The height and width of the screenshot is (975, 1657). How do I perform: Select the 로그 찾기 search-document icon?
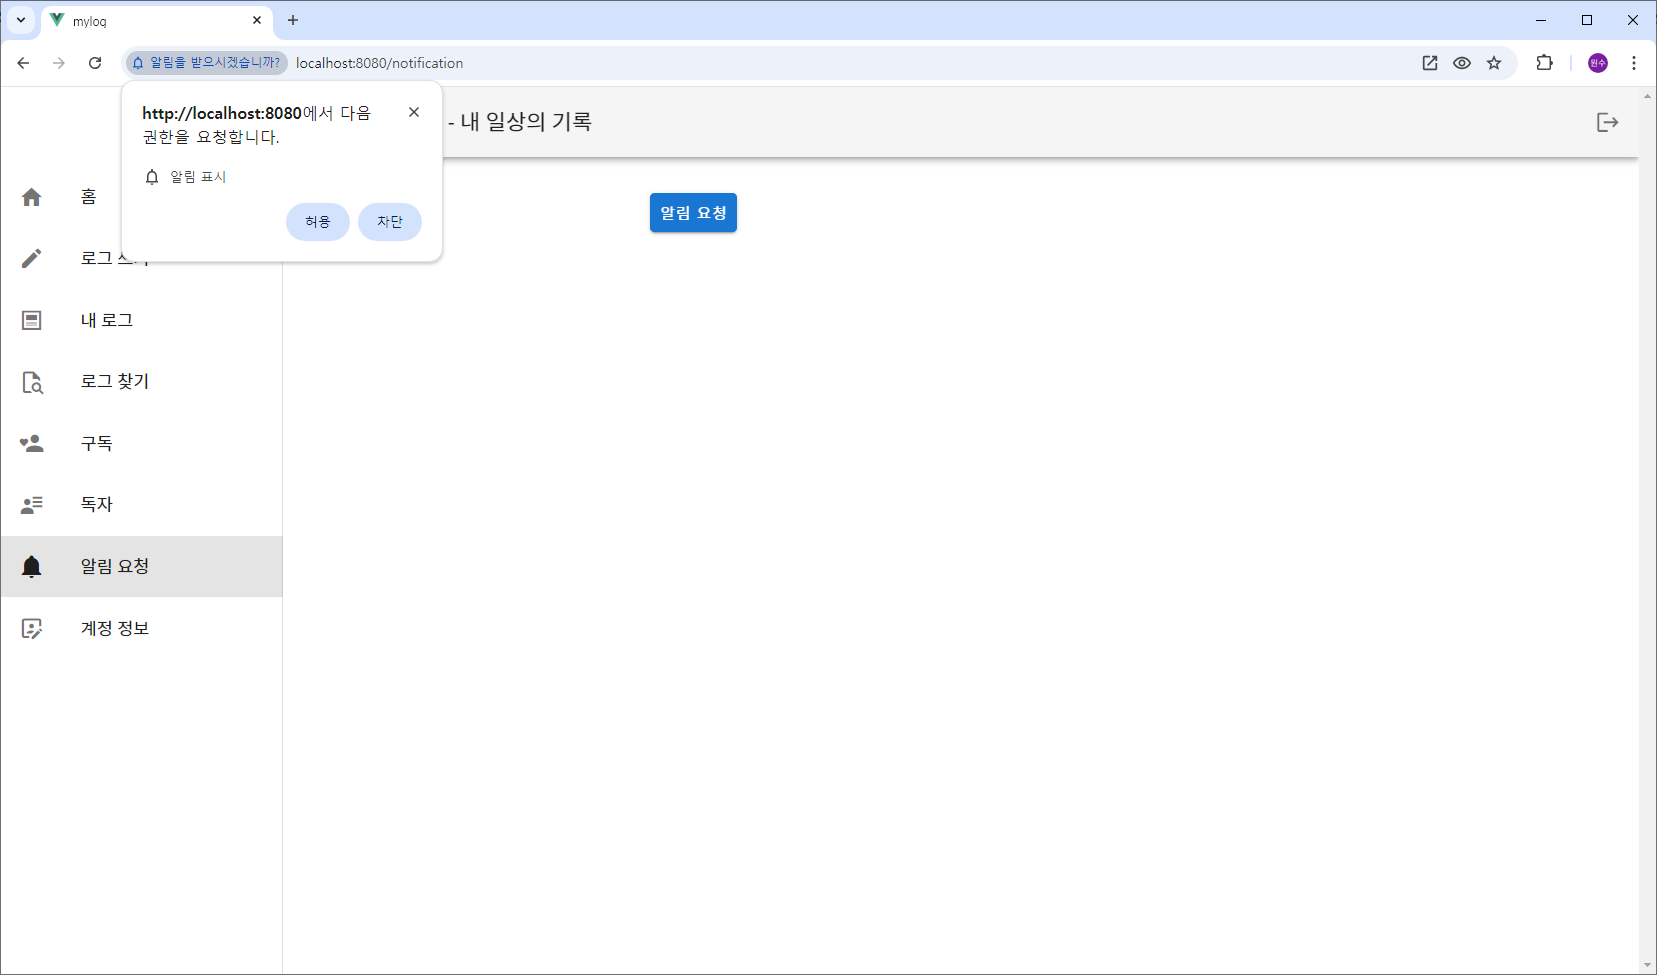31,381
